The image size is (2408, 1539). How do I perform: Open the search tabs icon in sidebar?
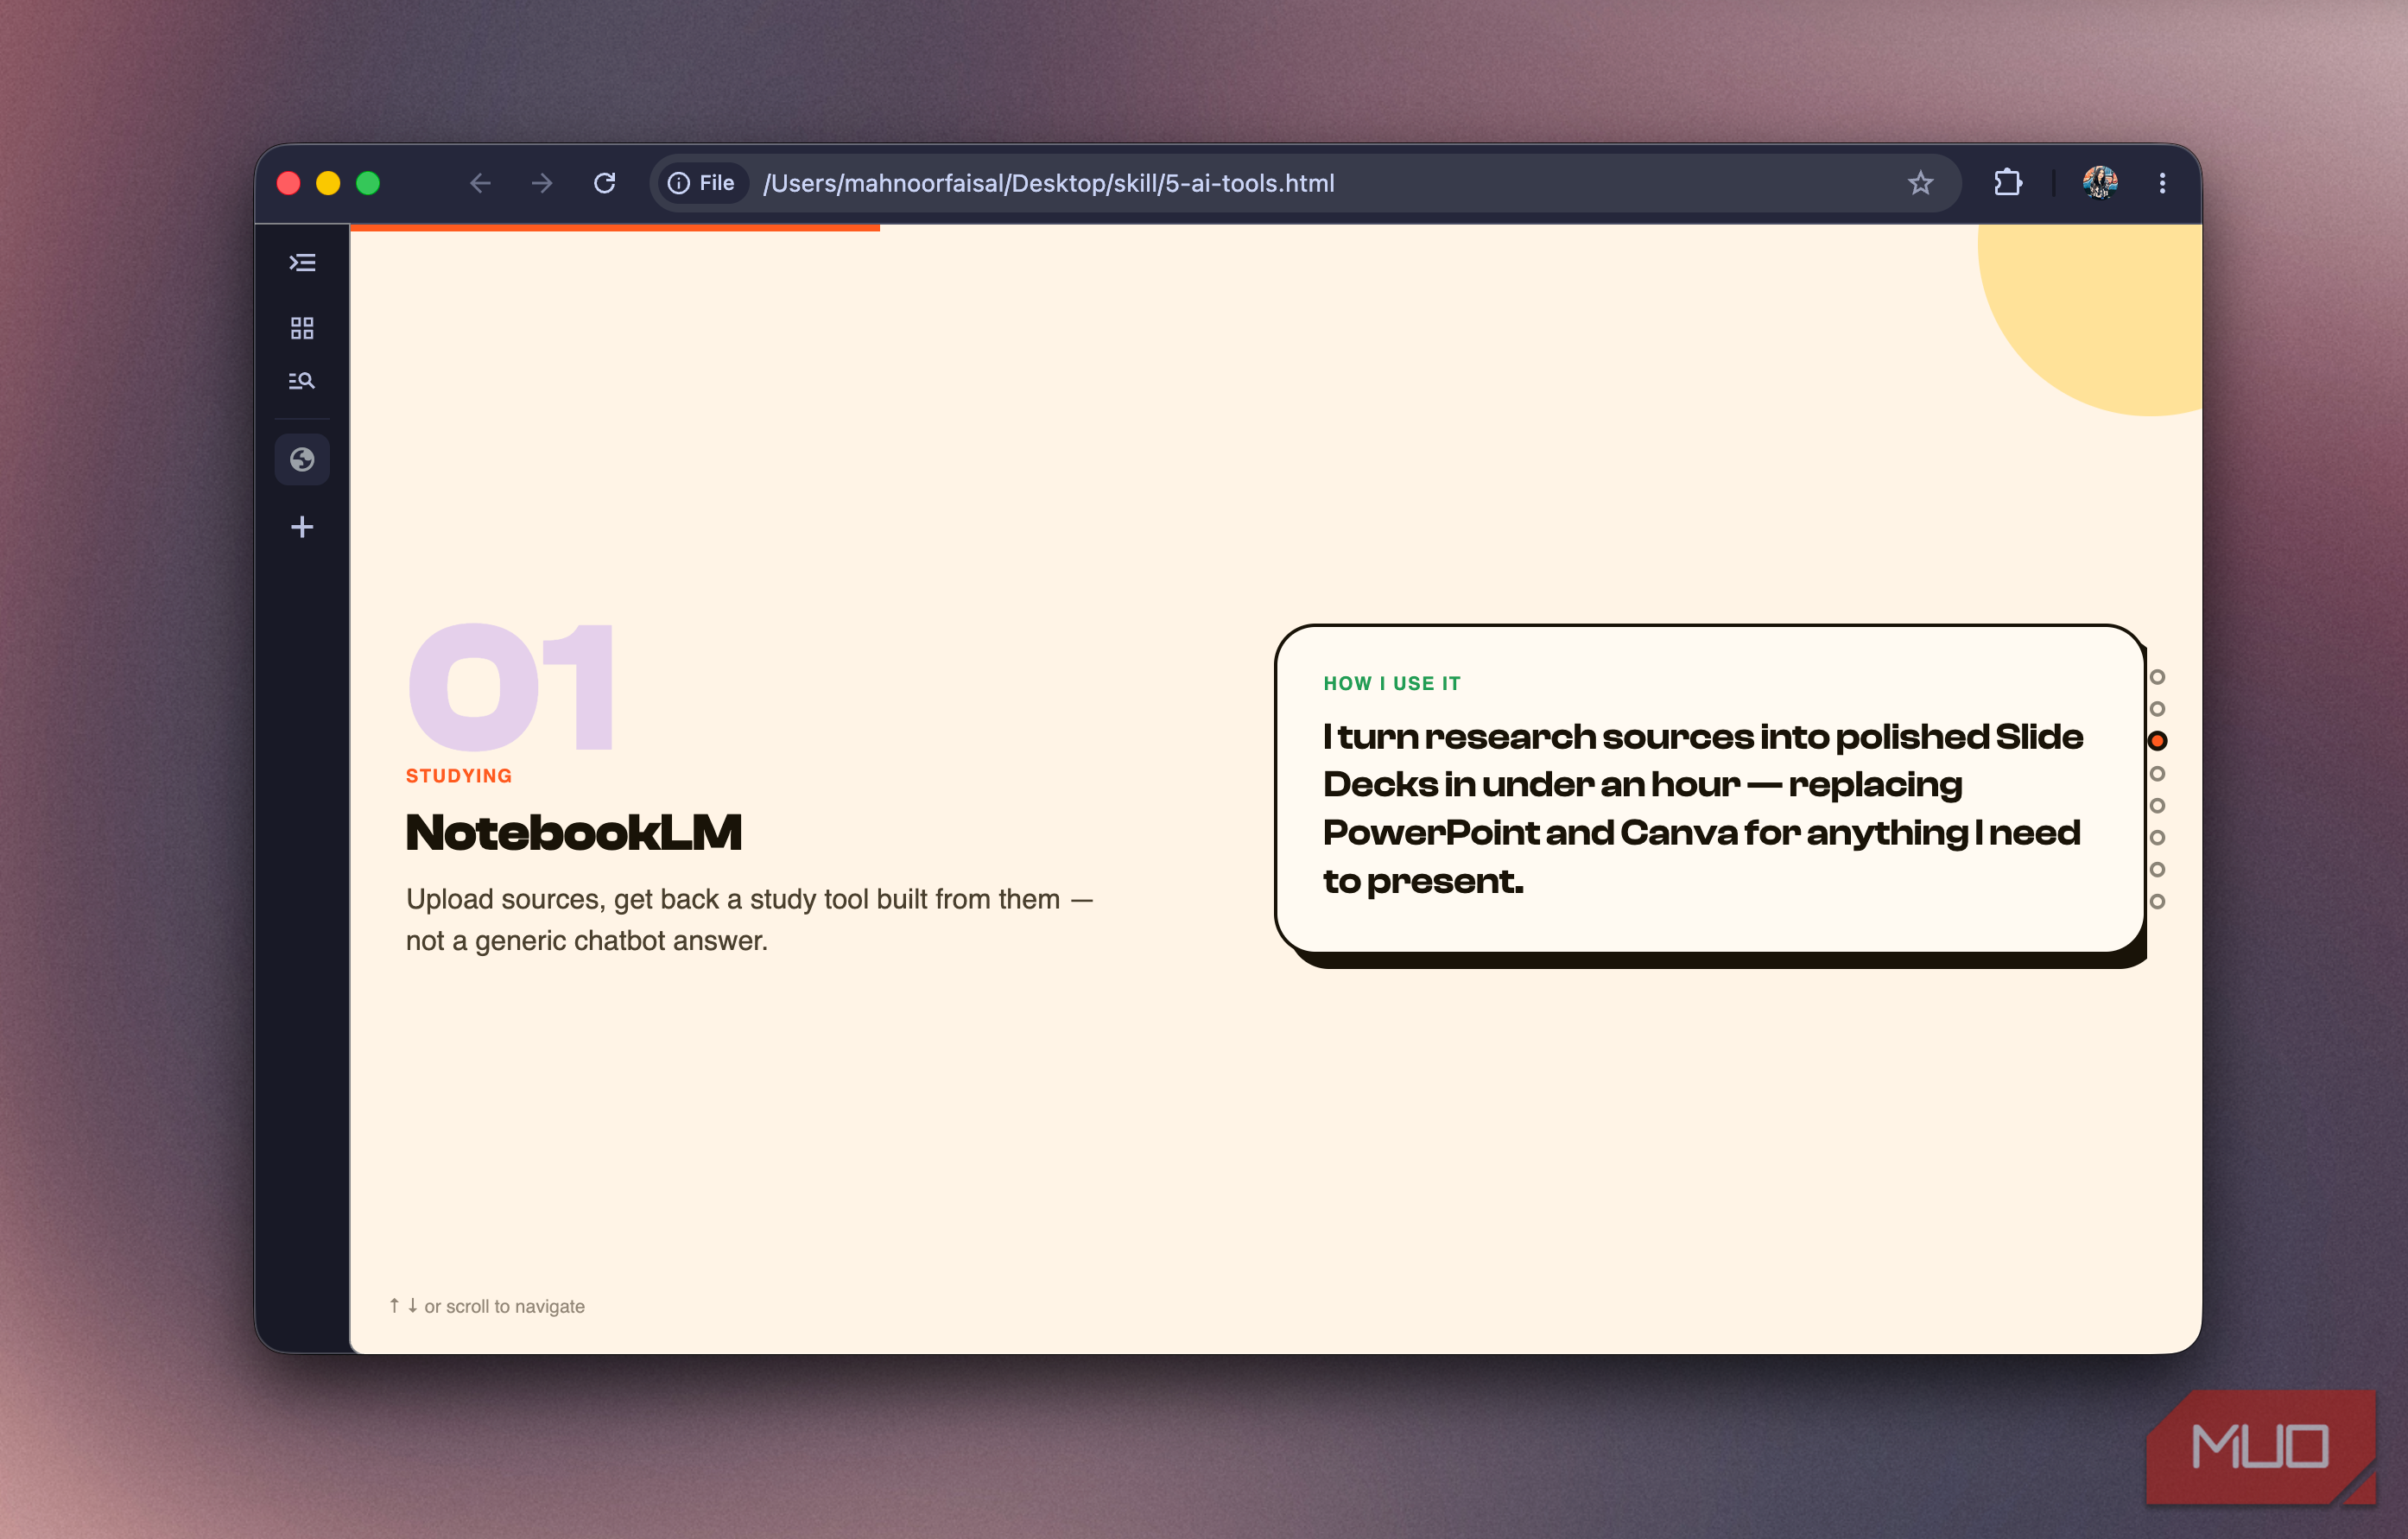click(302, 381)
